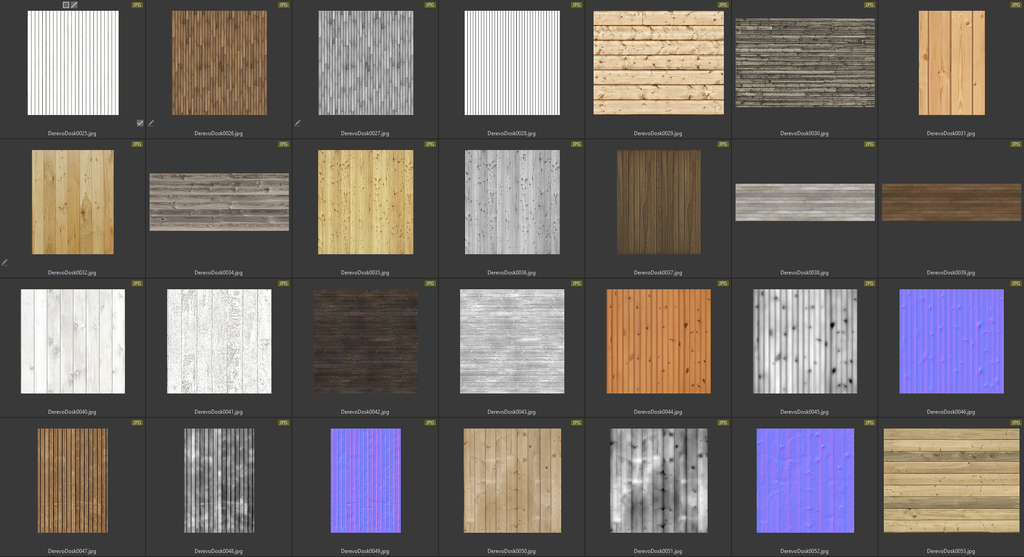Click the DerevoDosk0031.jpg file name label
The height and width of the screenshot is (557, 1024).
coord(951,133)
